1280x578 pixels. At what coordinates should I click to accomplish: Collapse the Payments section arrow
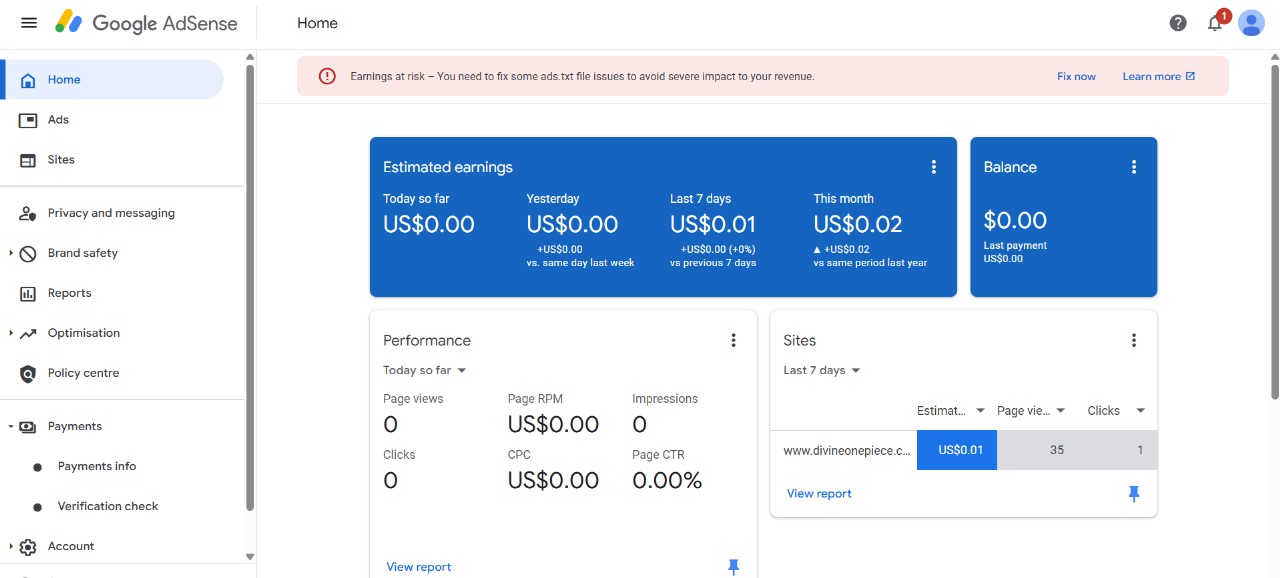pyautogui.click(x=11, y=426)
